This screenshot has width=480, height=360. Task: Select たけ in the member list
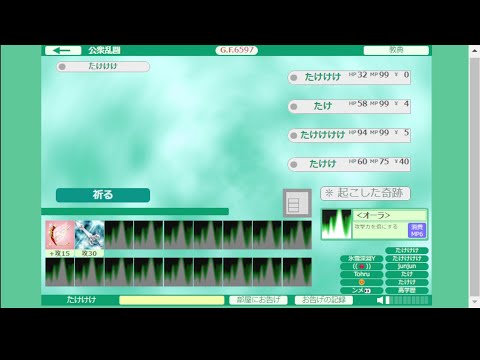pyautogui.click(x=407, y=274)
